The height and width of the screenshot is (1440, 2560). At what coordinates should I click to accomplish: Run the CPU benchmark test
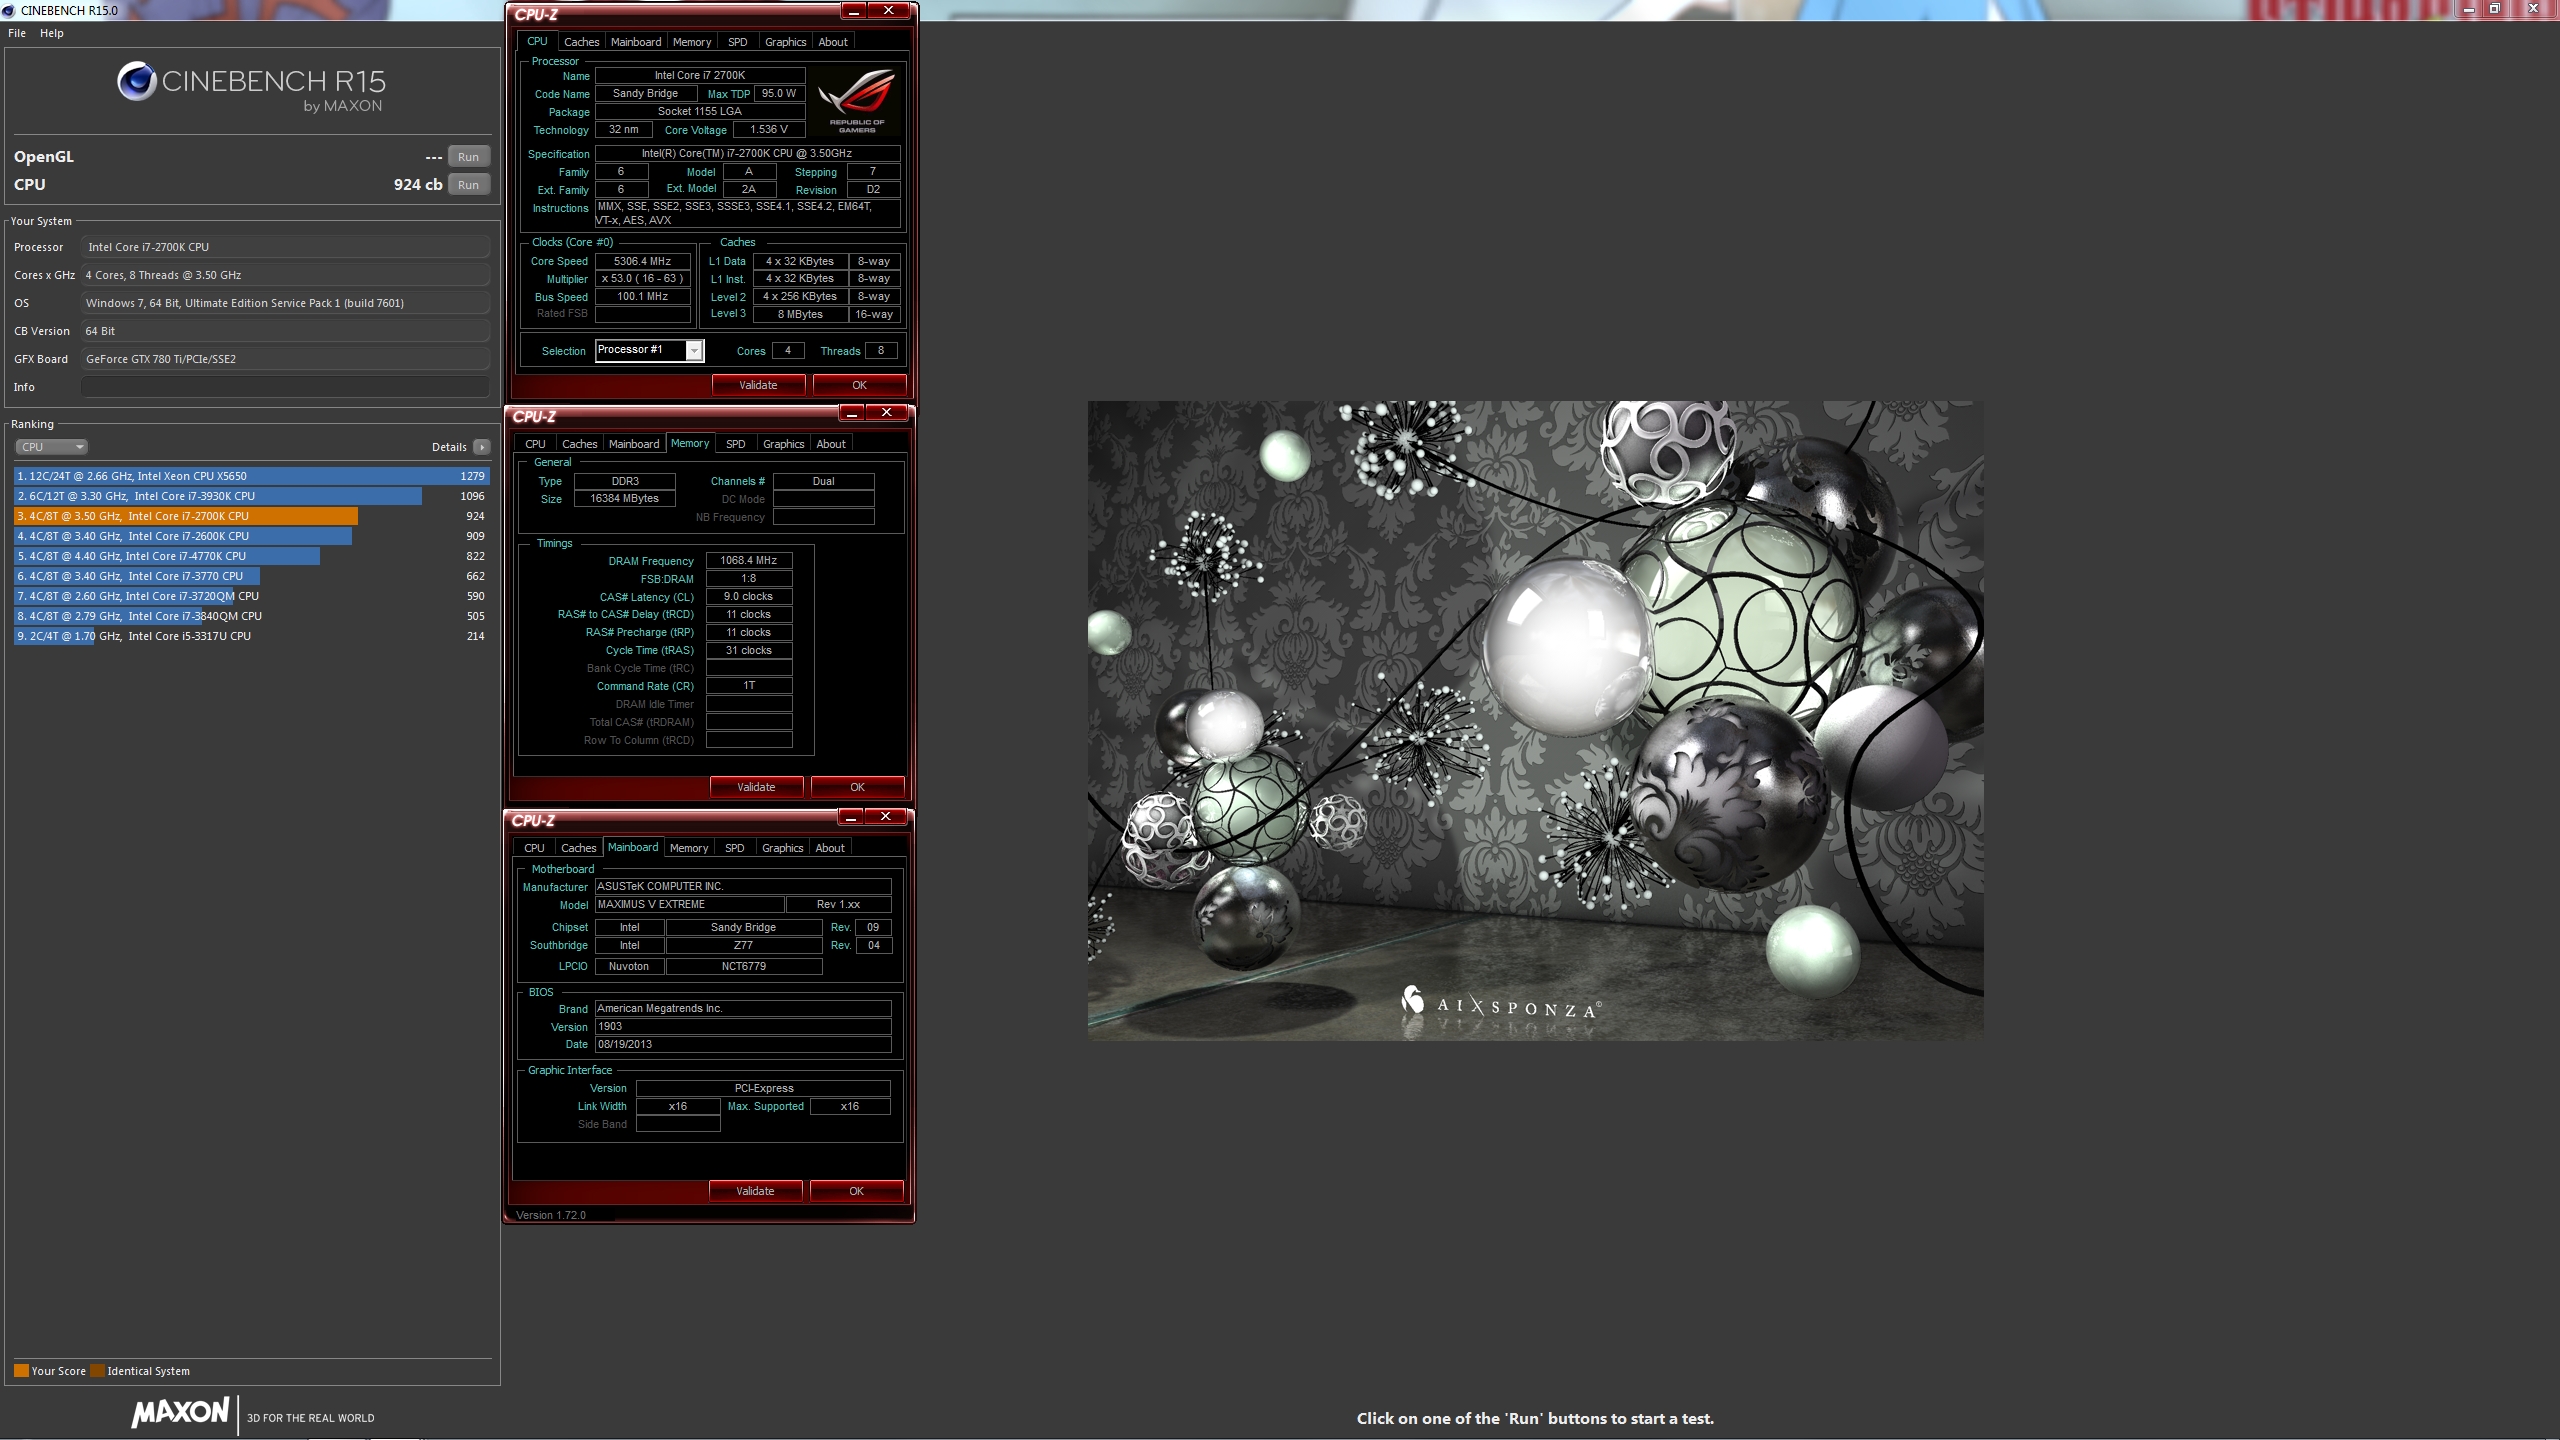click(x=468, y=185)
